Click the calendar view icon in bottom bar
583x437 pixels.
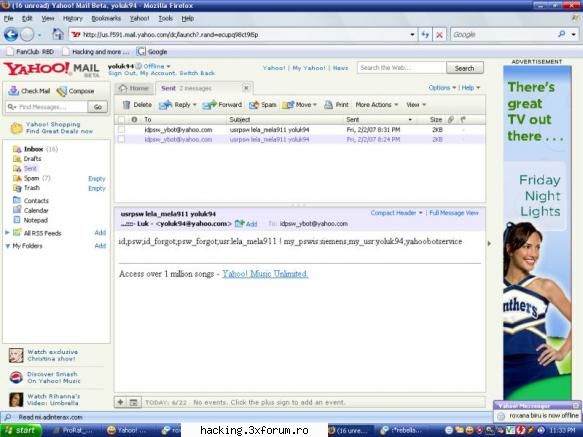click(x=133, y=402)
